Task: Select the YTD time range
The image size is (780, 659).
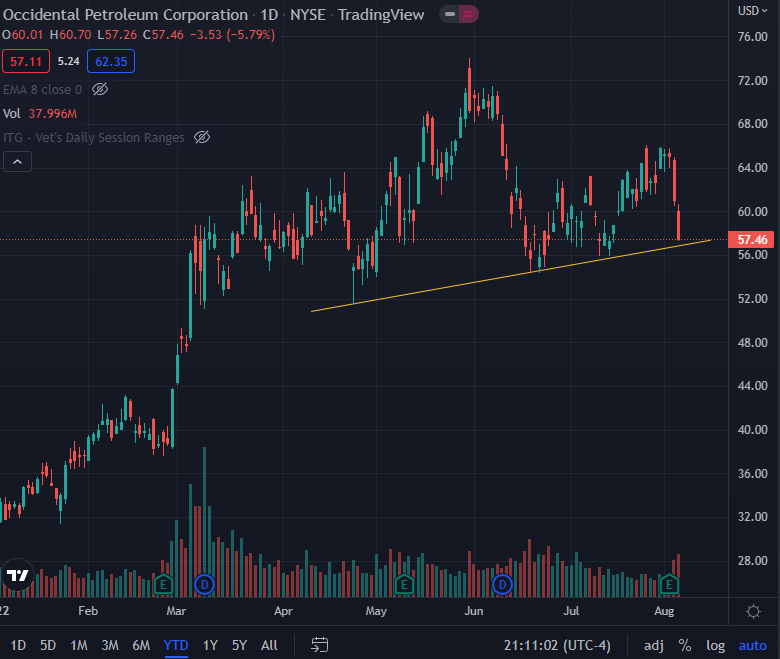Action: (x=176, y=645)
